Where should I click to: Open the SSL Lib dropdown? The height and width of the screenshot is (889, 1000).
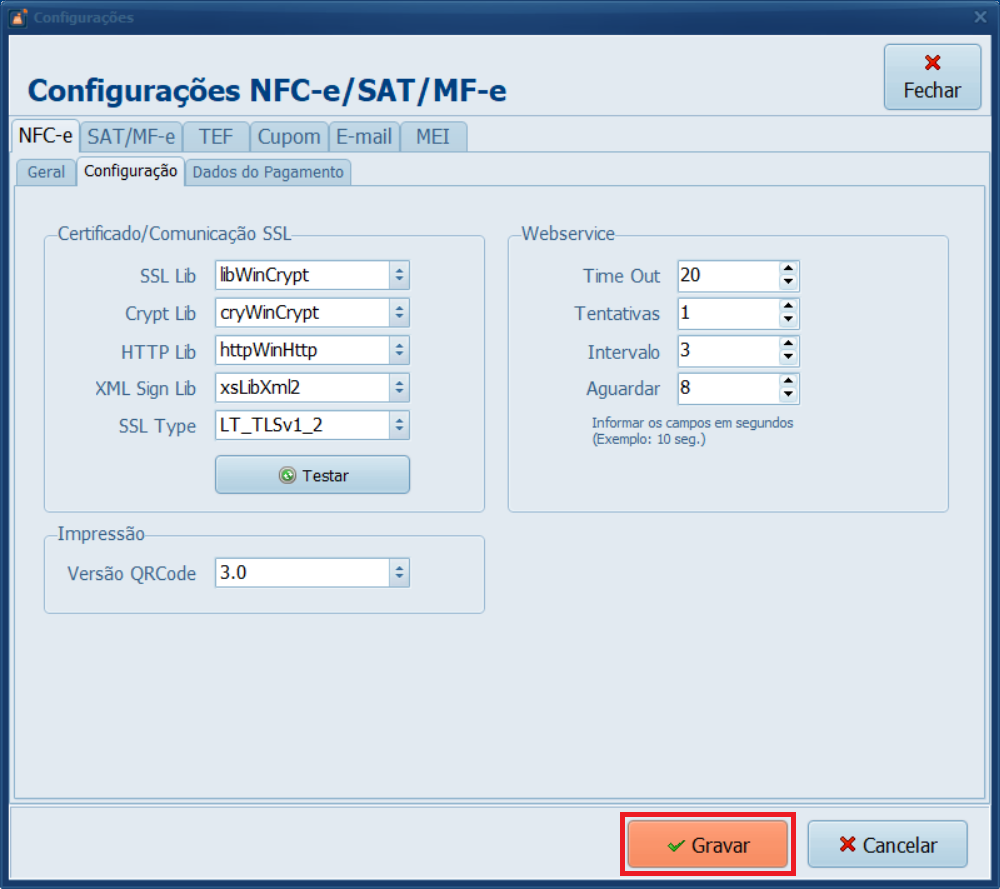point(399,275)
